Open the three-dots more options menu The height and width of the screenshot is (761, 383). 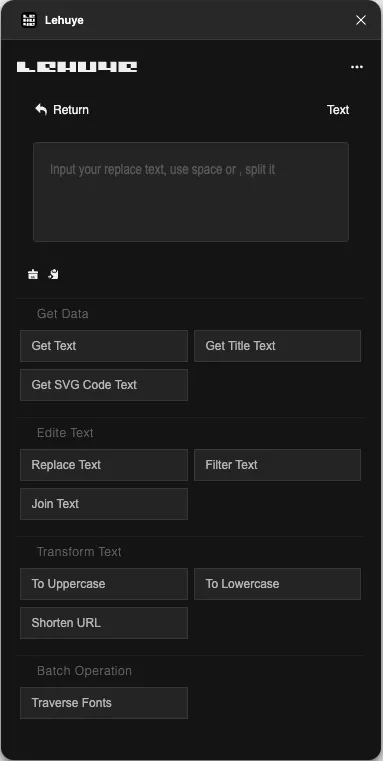357,67
